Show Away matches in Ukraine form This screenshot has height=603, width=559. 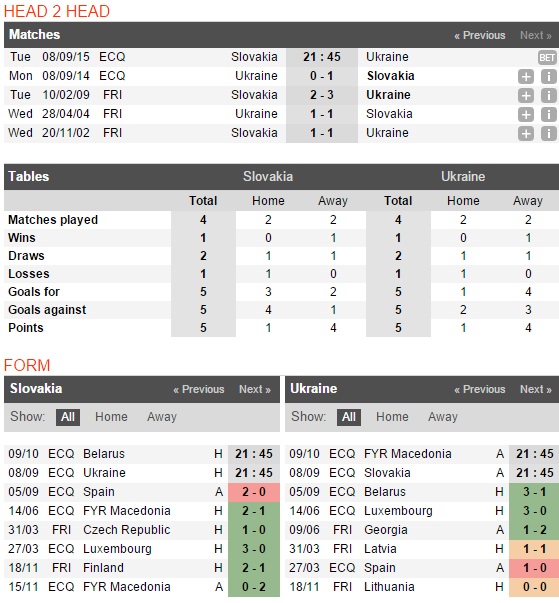click(x=443, y=417)
